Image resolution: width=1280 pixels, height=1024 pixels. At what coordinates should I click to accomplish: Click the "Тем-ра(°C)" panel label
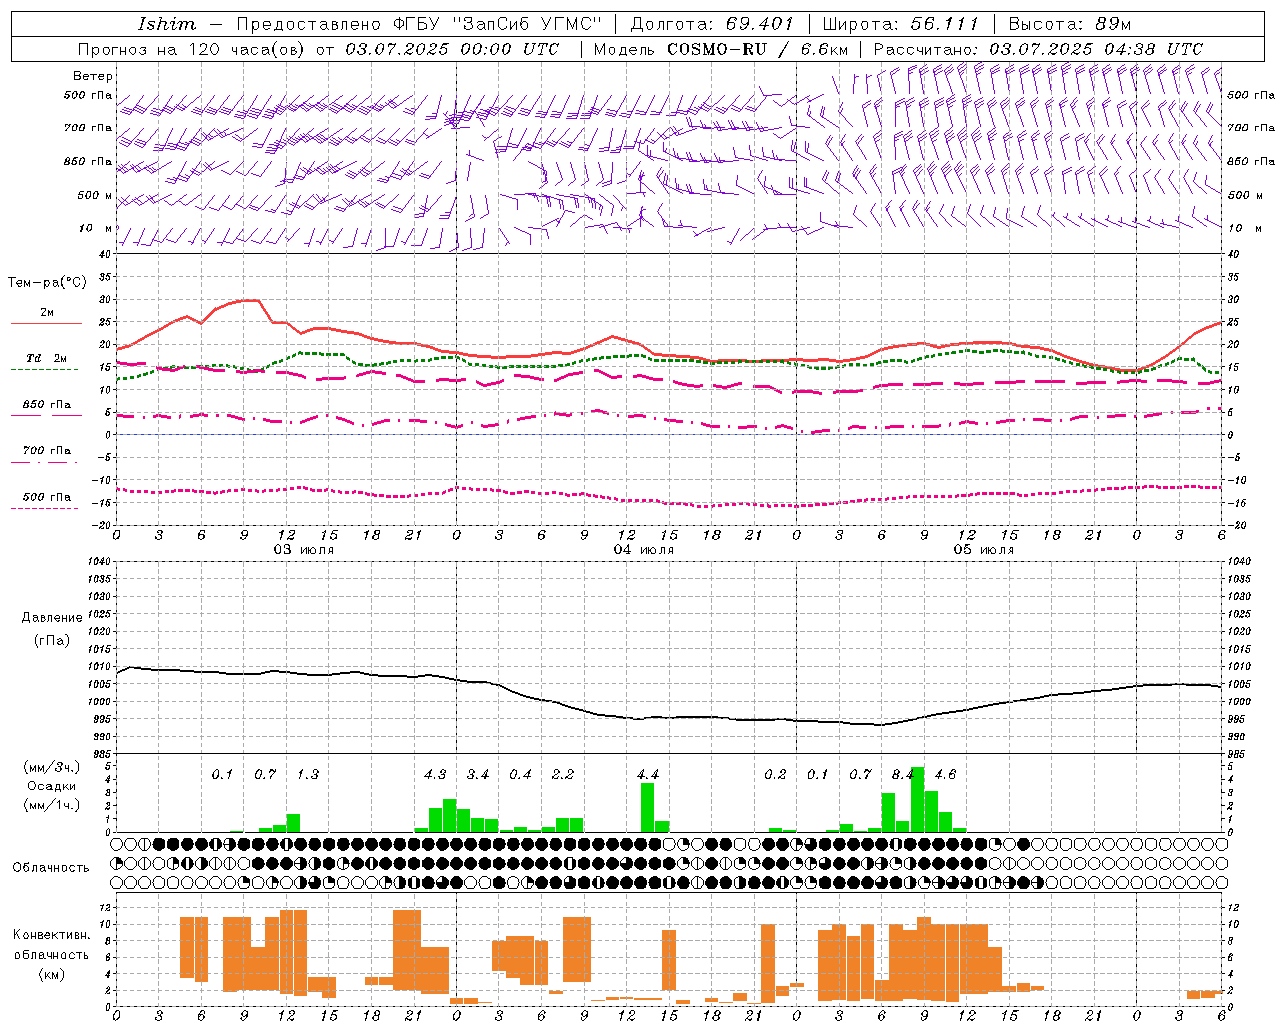coord(47,283)
